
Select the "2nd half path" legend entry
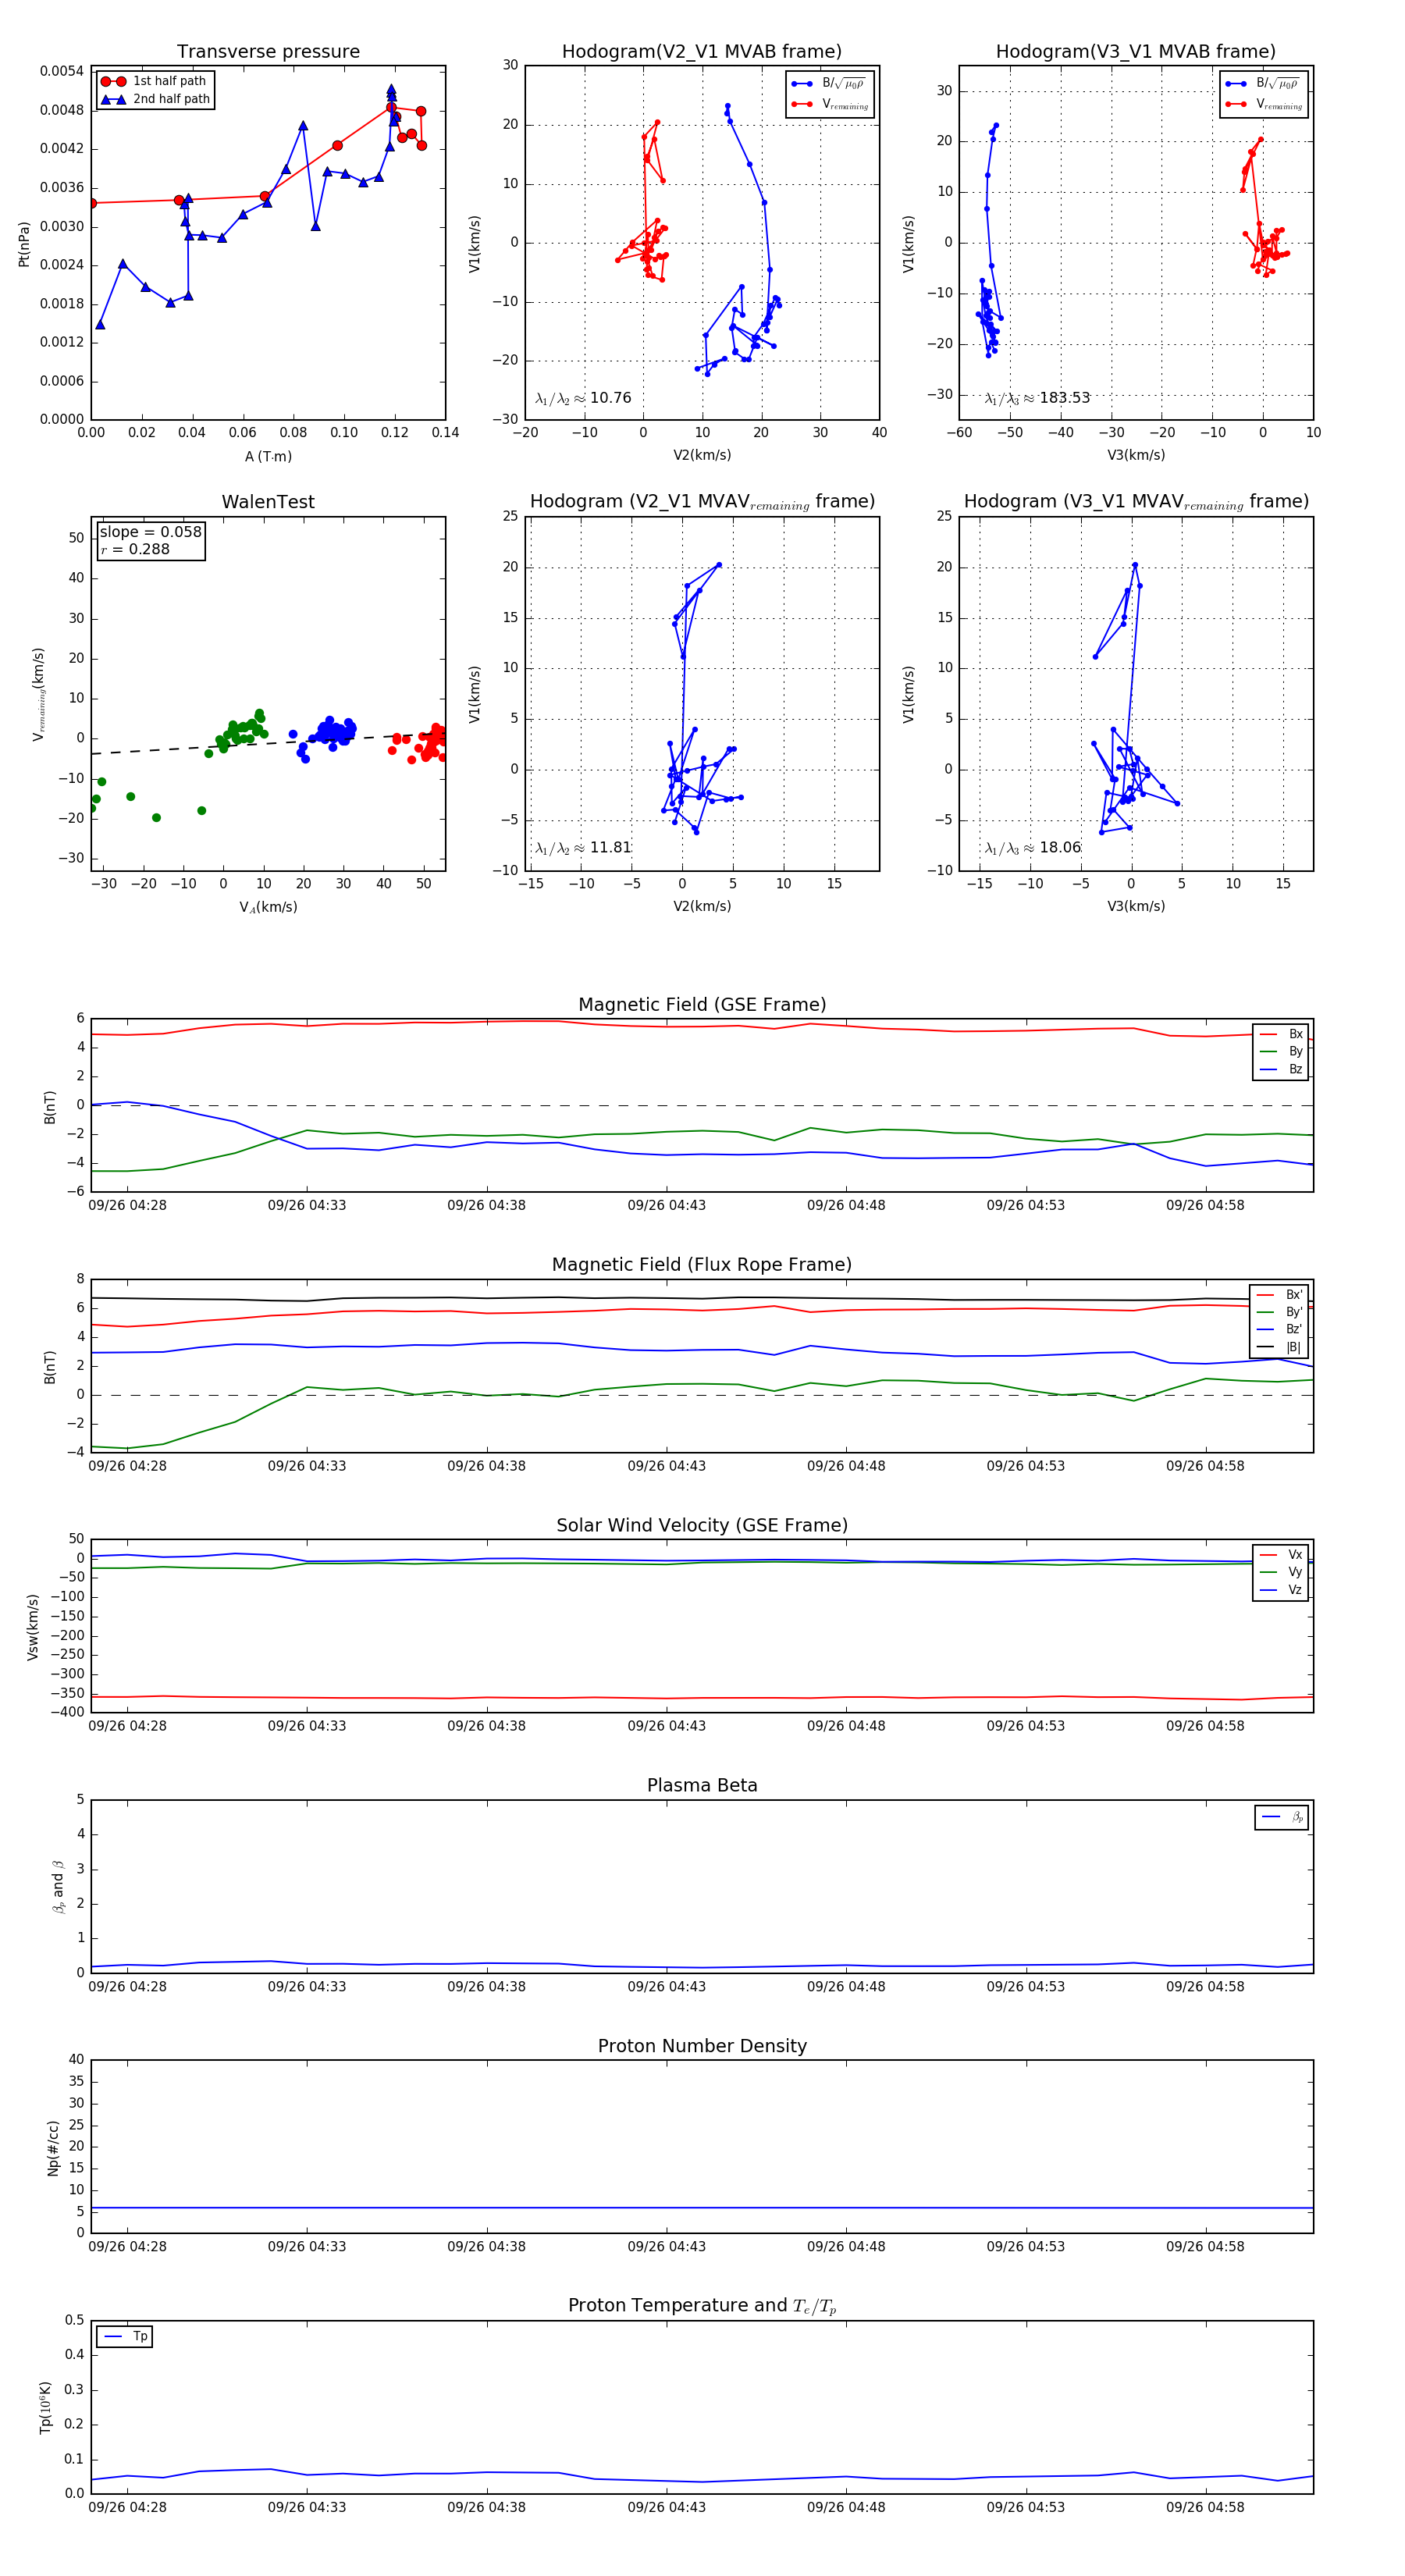[155, 99]
